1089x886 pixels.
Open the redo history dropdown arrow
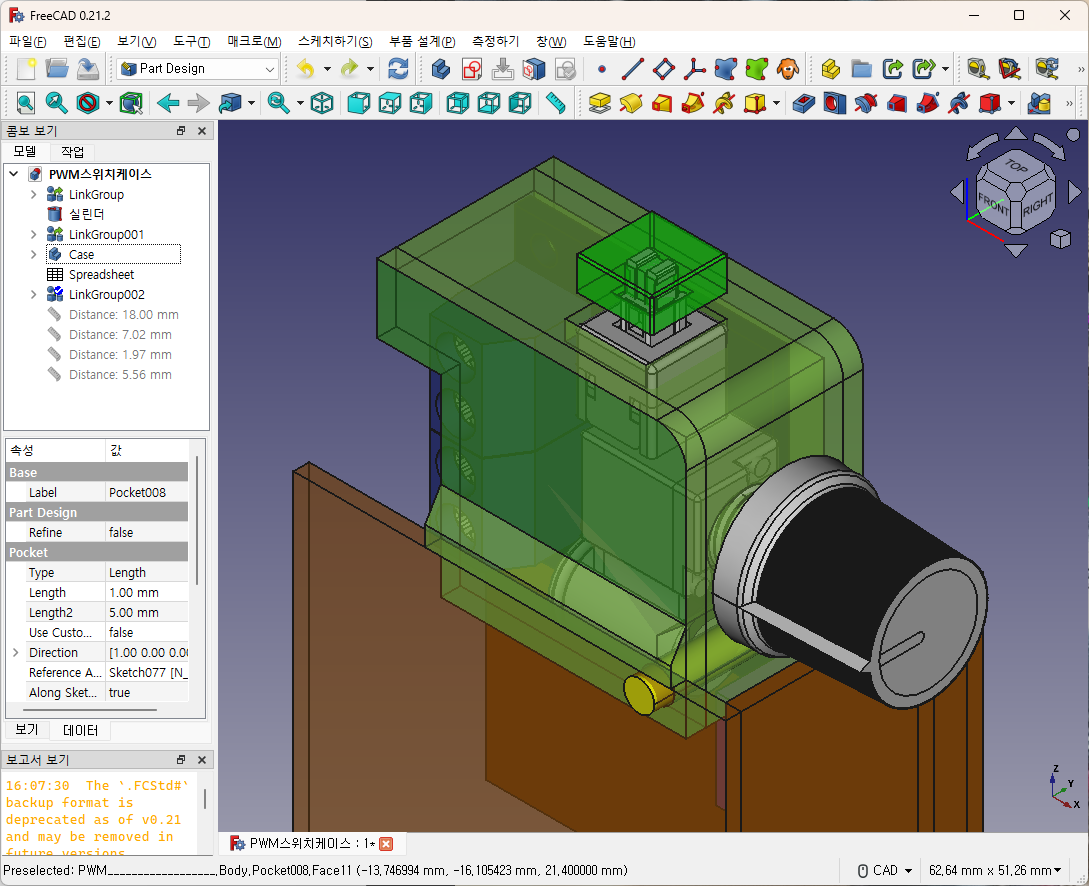tap(370, 69)
